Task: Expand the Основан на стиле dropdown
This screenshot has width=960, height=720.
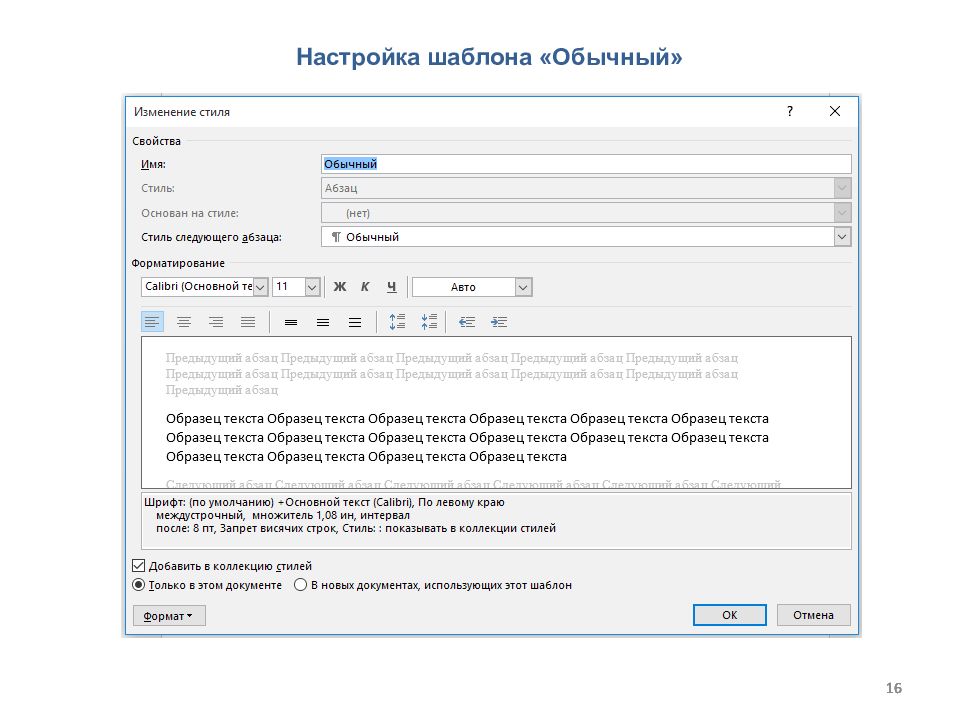Action: [842, 213]
